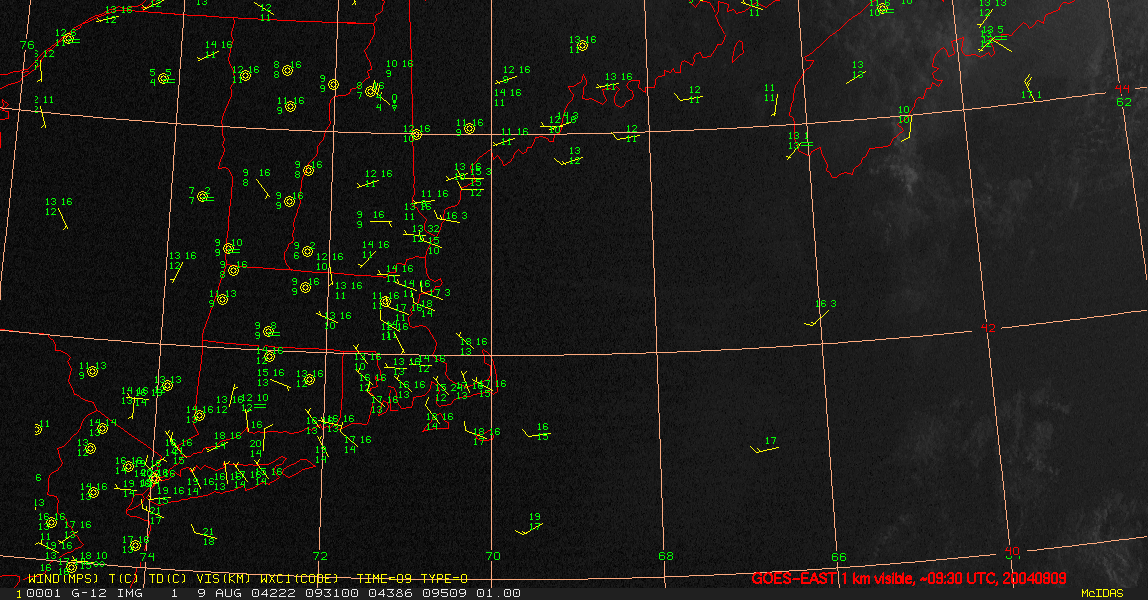The image size is (1148, 600).
Task: Click the 72 longitude label
Action: (320, 556)
